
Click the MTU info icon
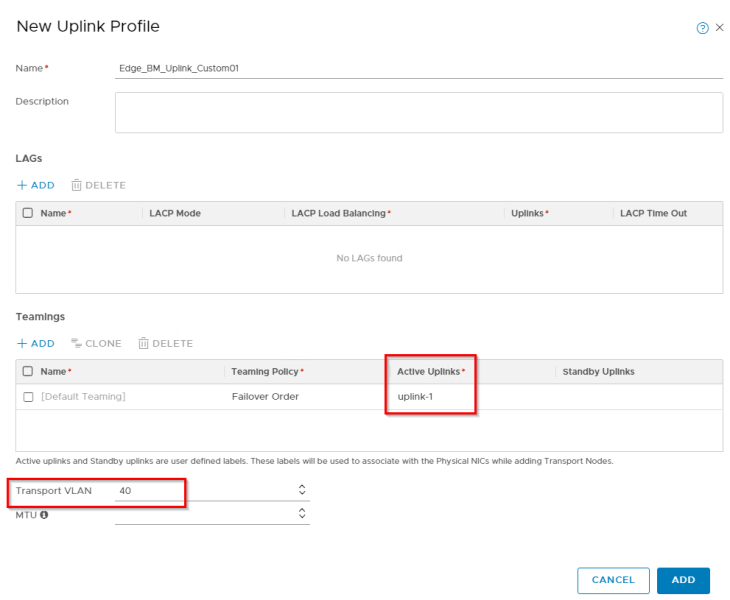tap(44, 514)
